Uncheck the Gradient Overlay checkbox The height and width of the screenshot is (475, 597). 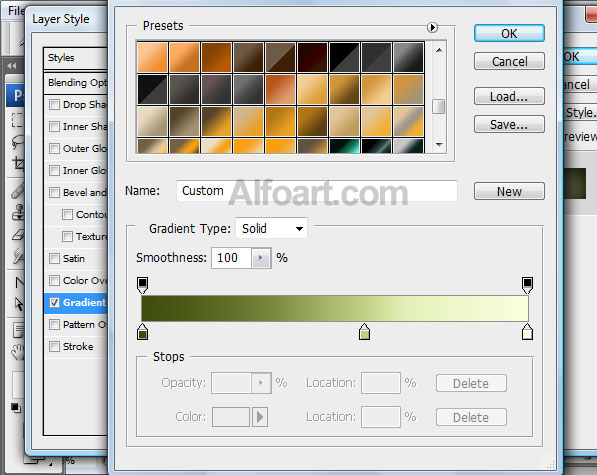point(54,302)
